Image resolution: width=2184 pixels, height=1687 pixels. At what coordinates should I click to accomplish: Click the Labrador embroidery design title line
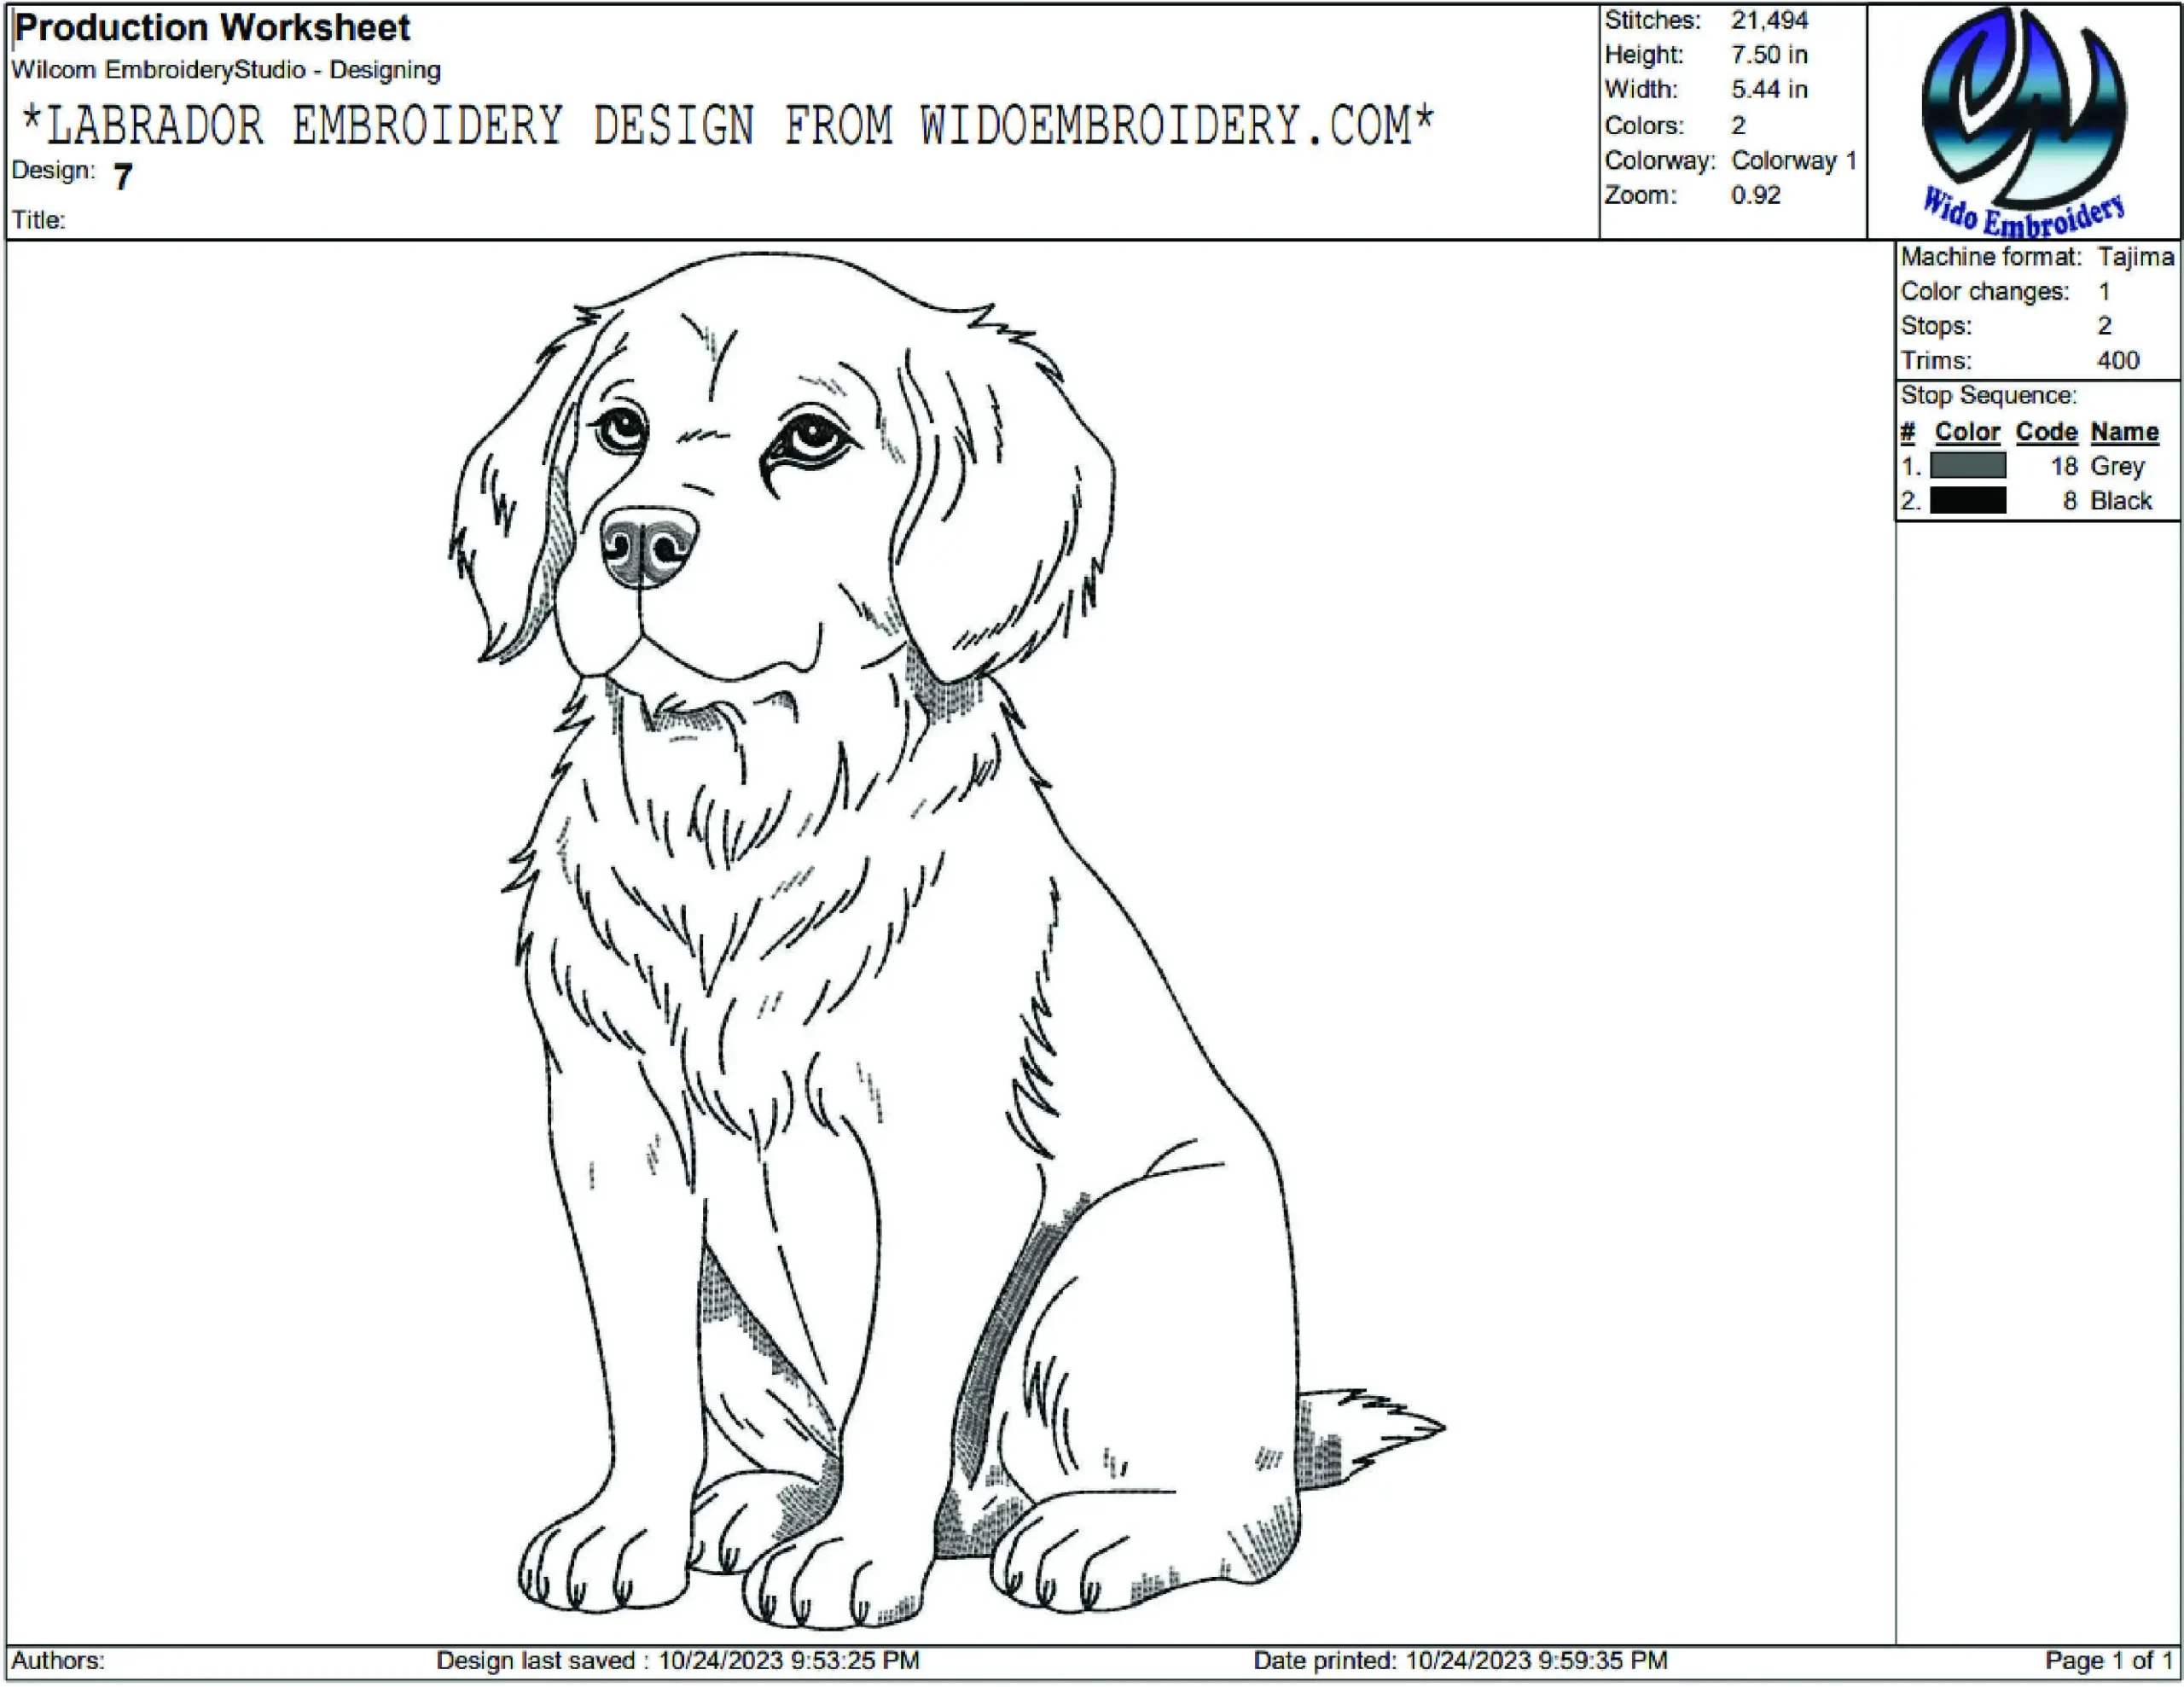[x=727, y=126]
